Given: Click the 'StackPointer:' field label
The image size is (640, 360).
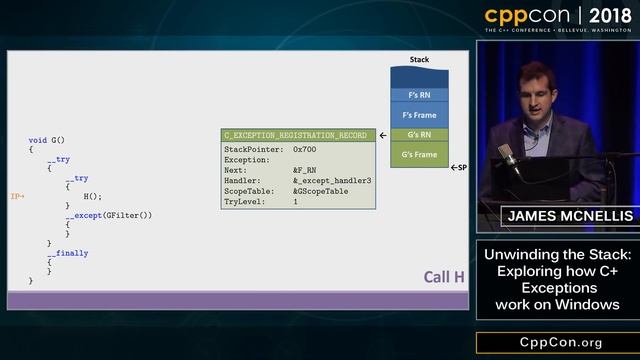Looking at the screenshot, I should point(254,149).
